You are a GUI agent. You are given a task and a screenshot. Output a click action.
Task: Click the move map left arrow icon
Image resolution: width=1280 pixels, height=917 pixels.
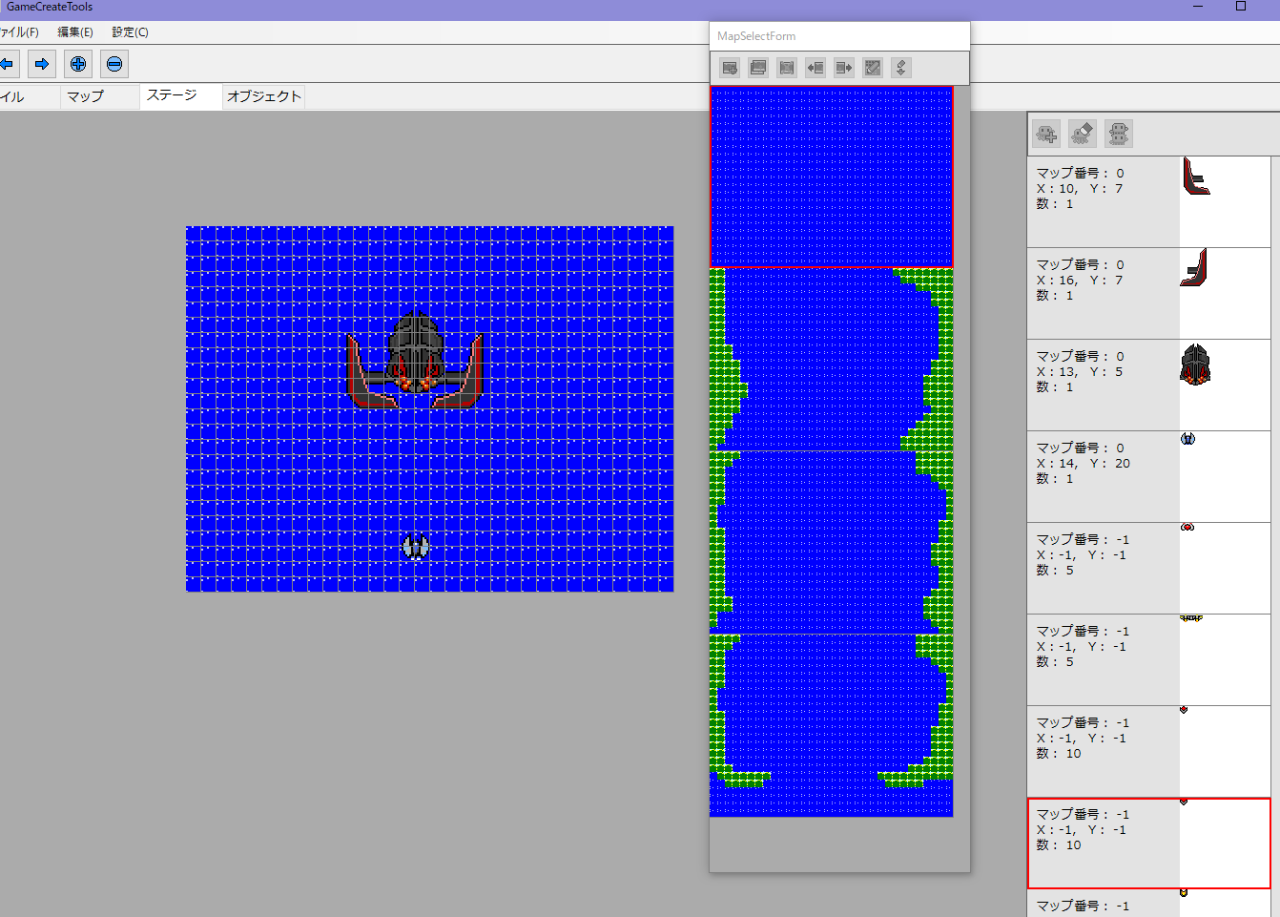[x=815, y=68]
